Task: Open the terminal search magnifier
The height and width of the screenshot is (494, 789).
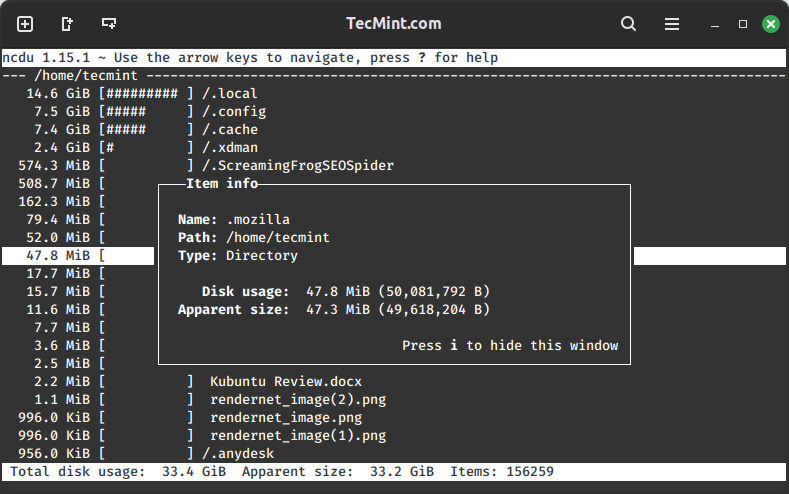Action: [x=628, y=23]
